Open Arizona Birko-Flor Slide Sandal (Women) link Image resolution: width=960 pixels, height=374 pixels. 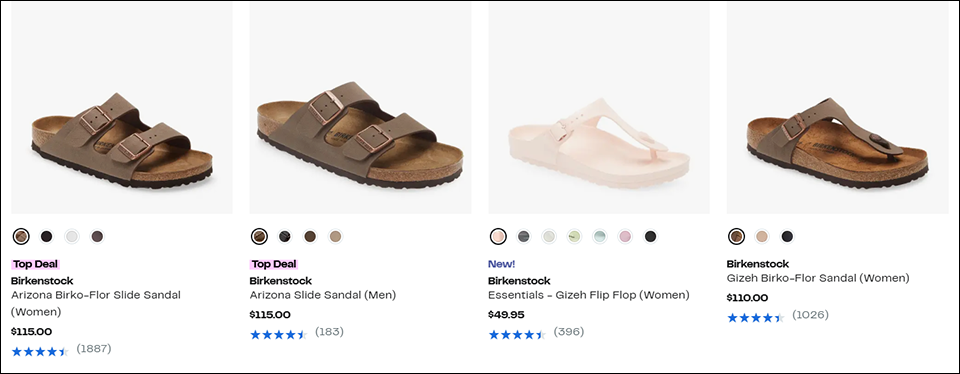pos(96,303)
